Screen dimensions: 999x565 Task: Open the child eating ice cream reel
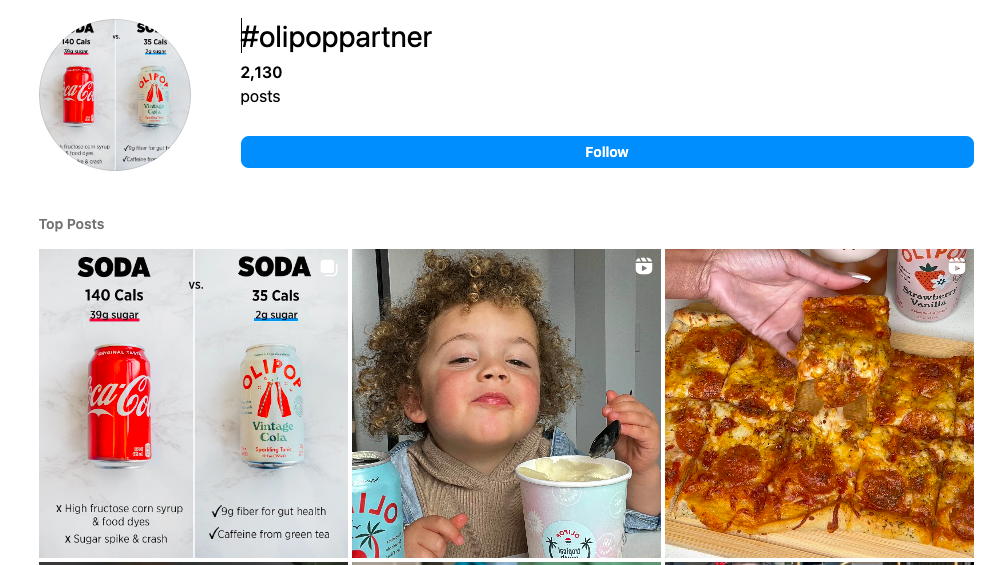(x=507, y=403)
